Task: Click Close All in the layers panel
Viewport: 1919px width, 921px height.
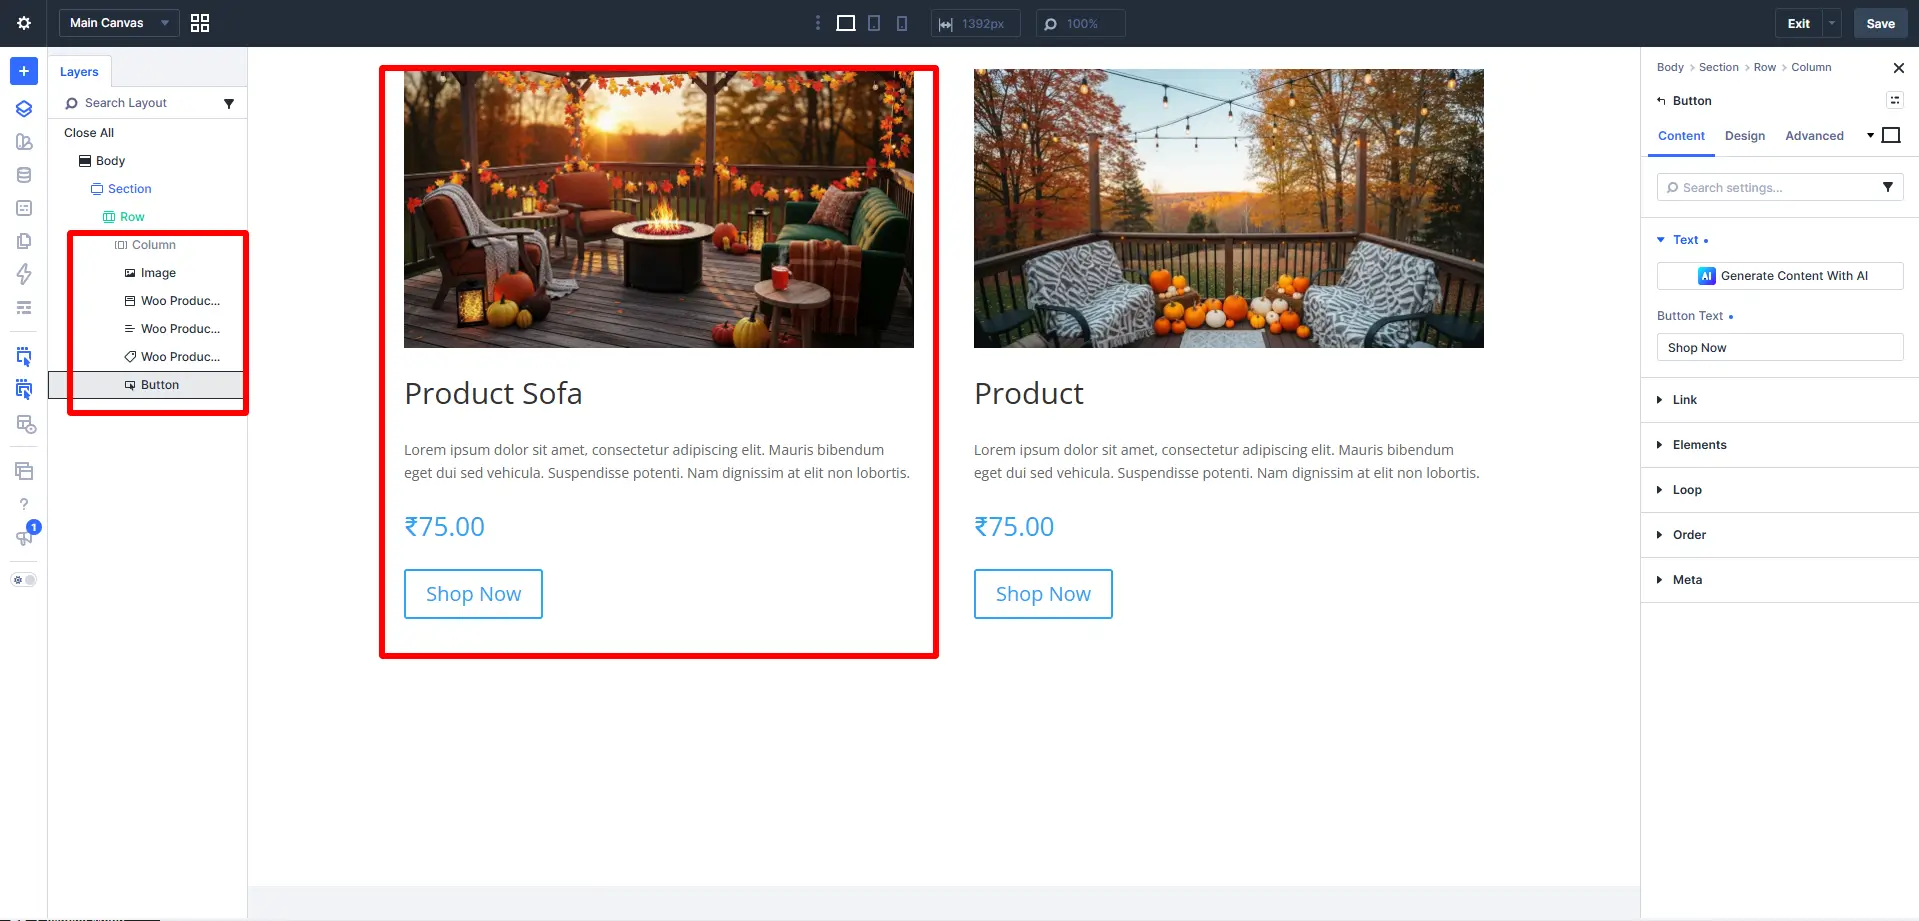Action: click(89, 133)
